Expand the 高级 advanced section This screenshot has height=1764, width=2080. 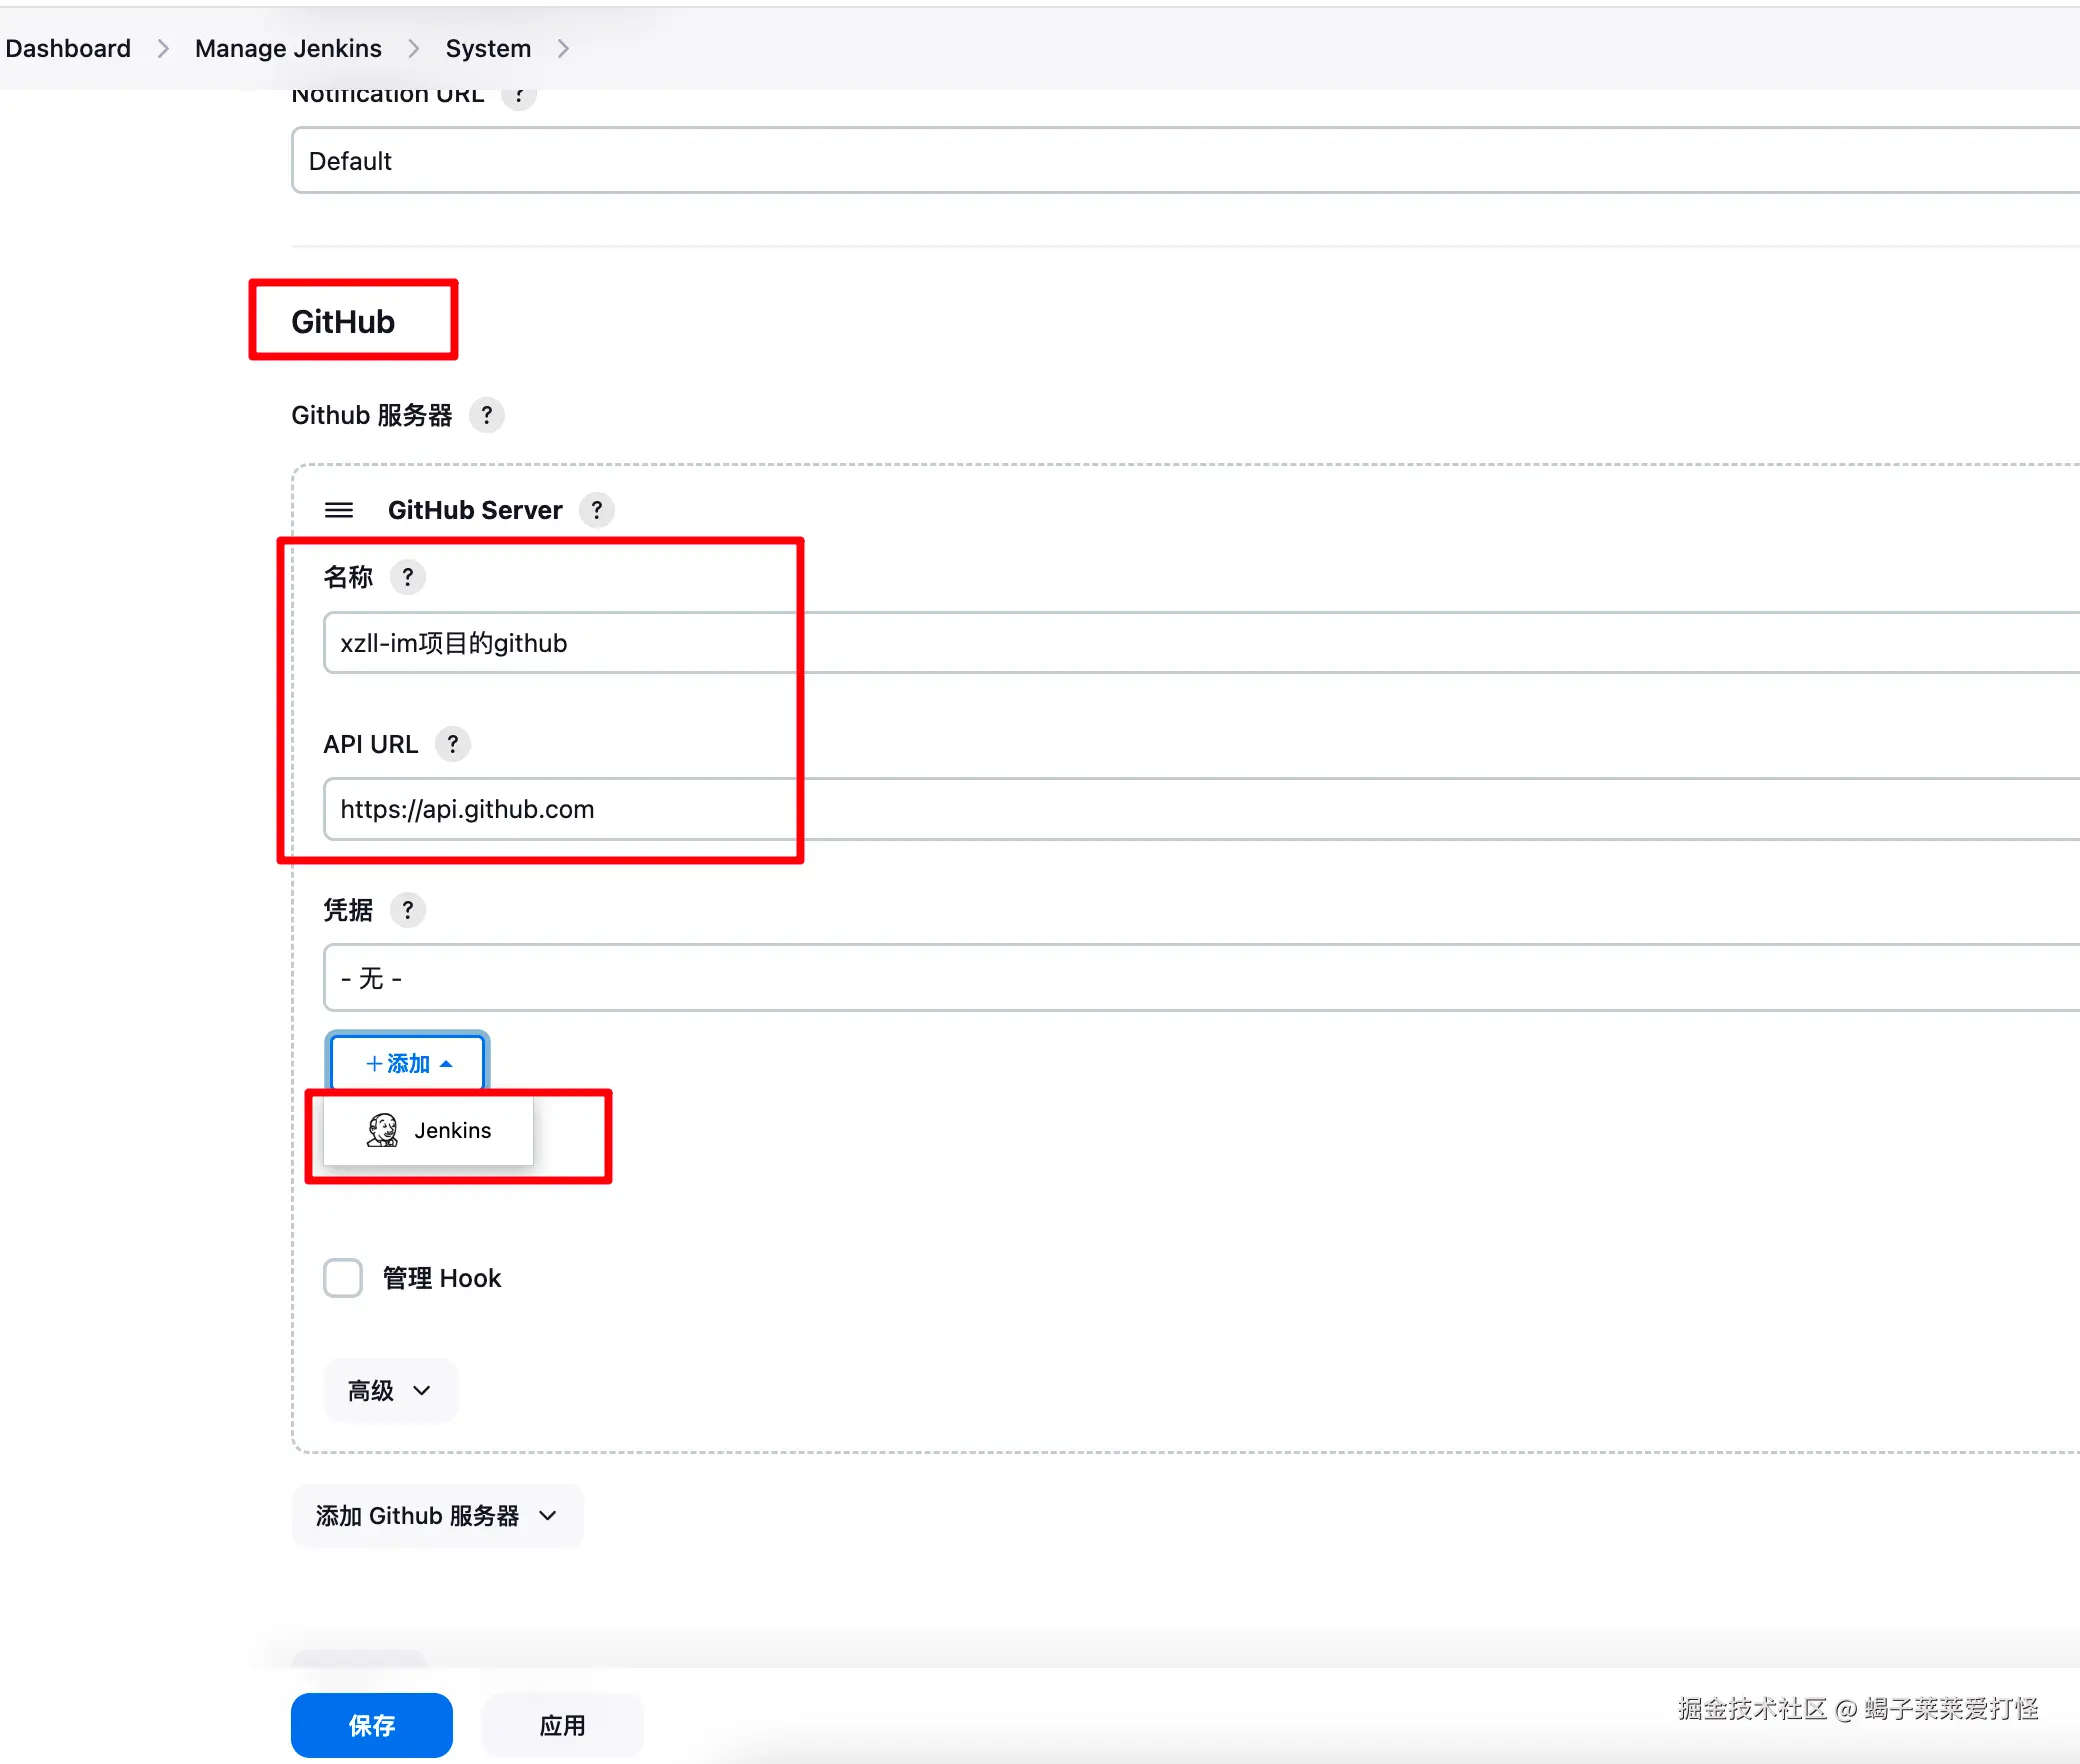click(390, 1390)
